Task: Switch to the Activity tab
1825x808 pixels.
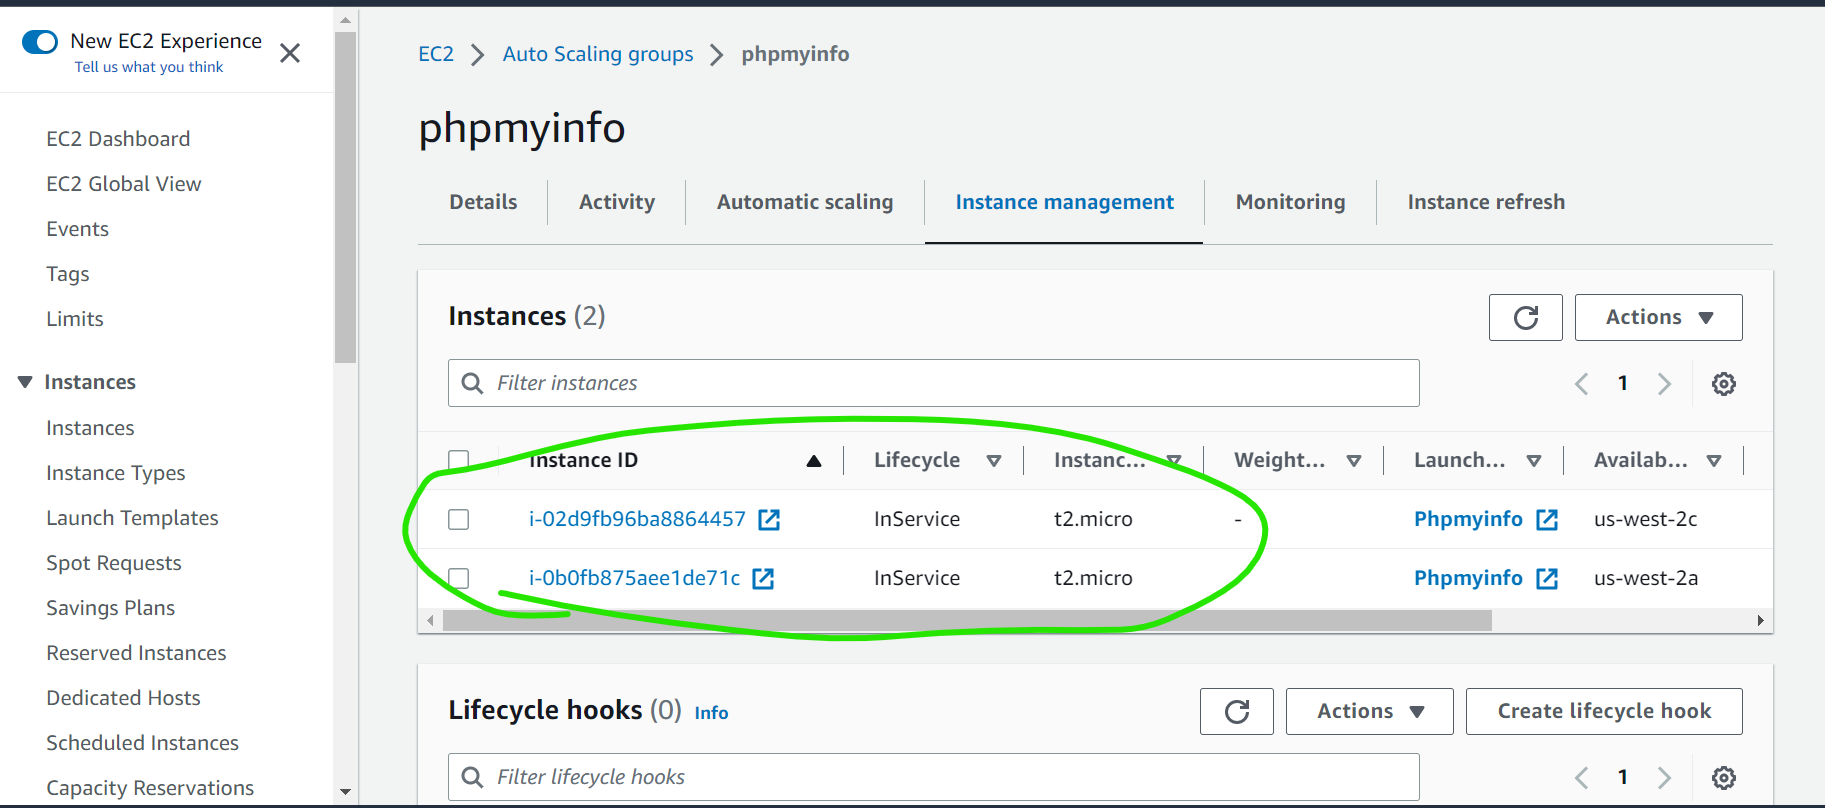Action: [617, 202]
